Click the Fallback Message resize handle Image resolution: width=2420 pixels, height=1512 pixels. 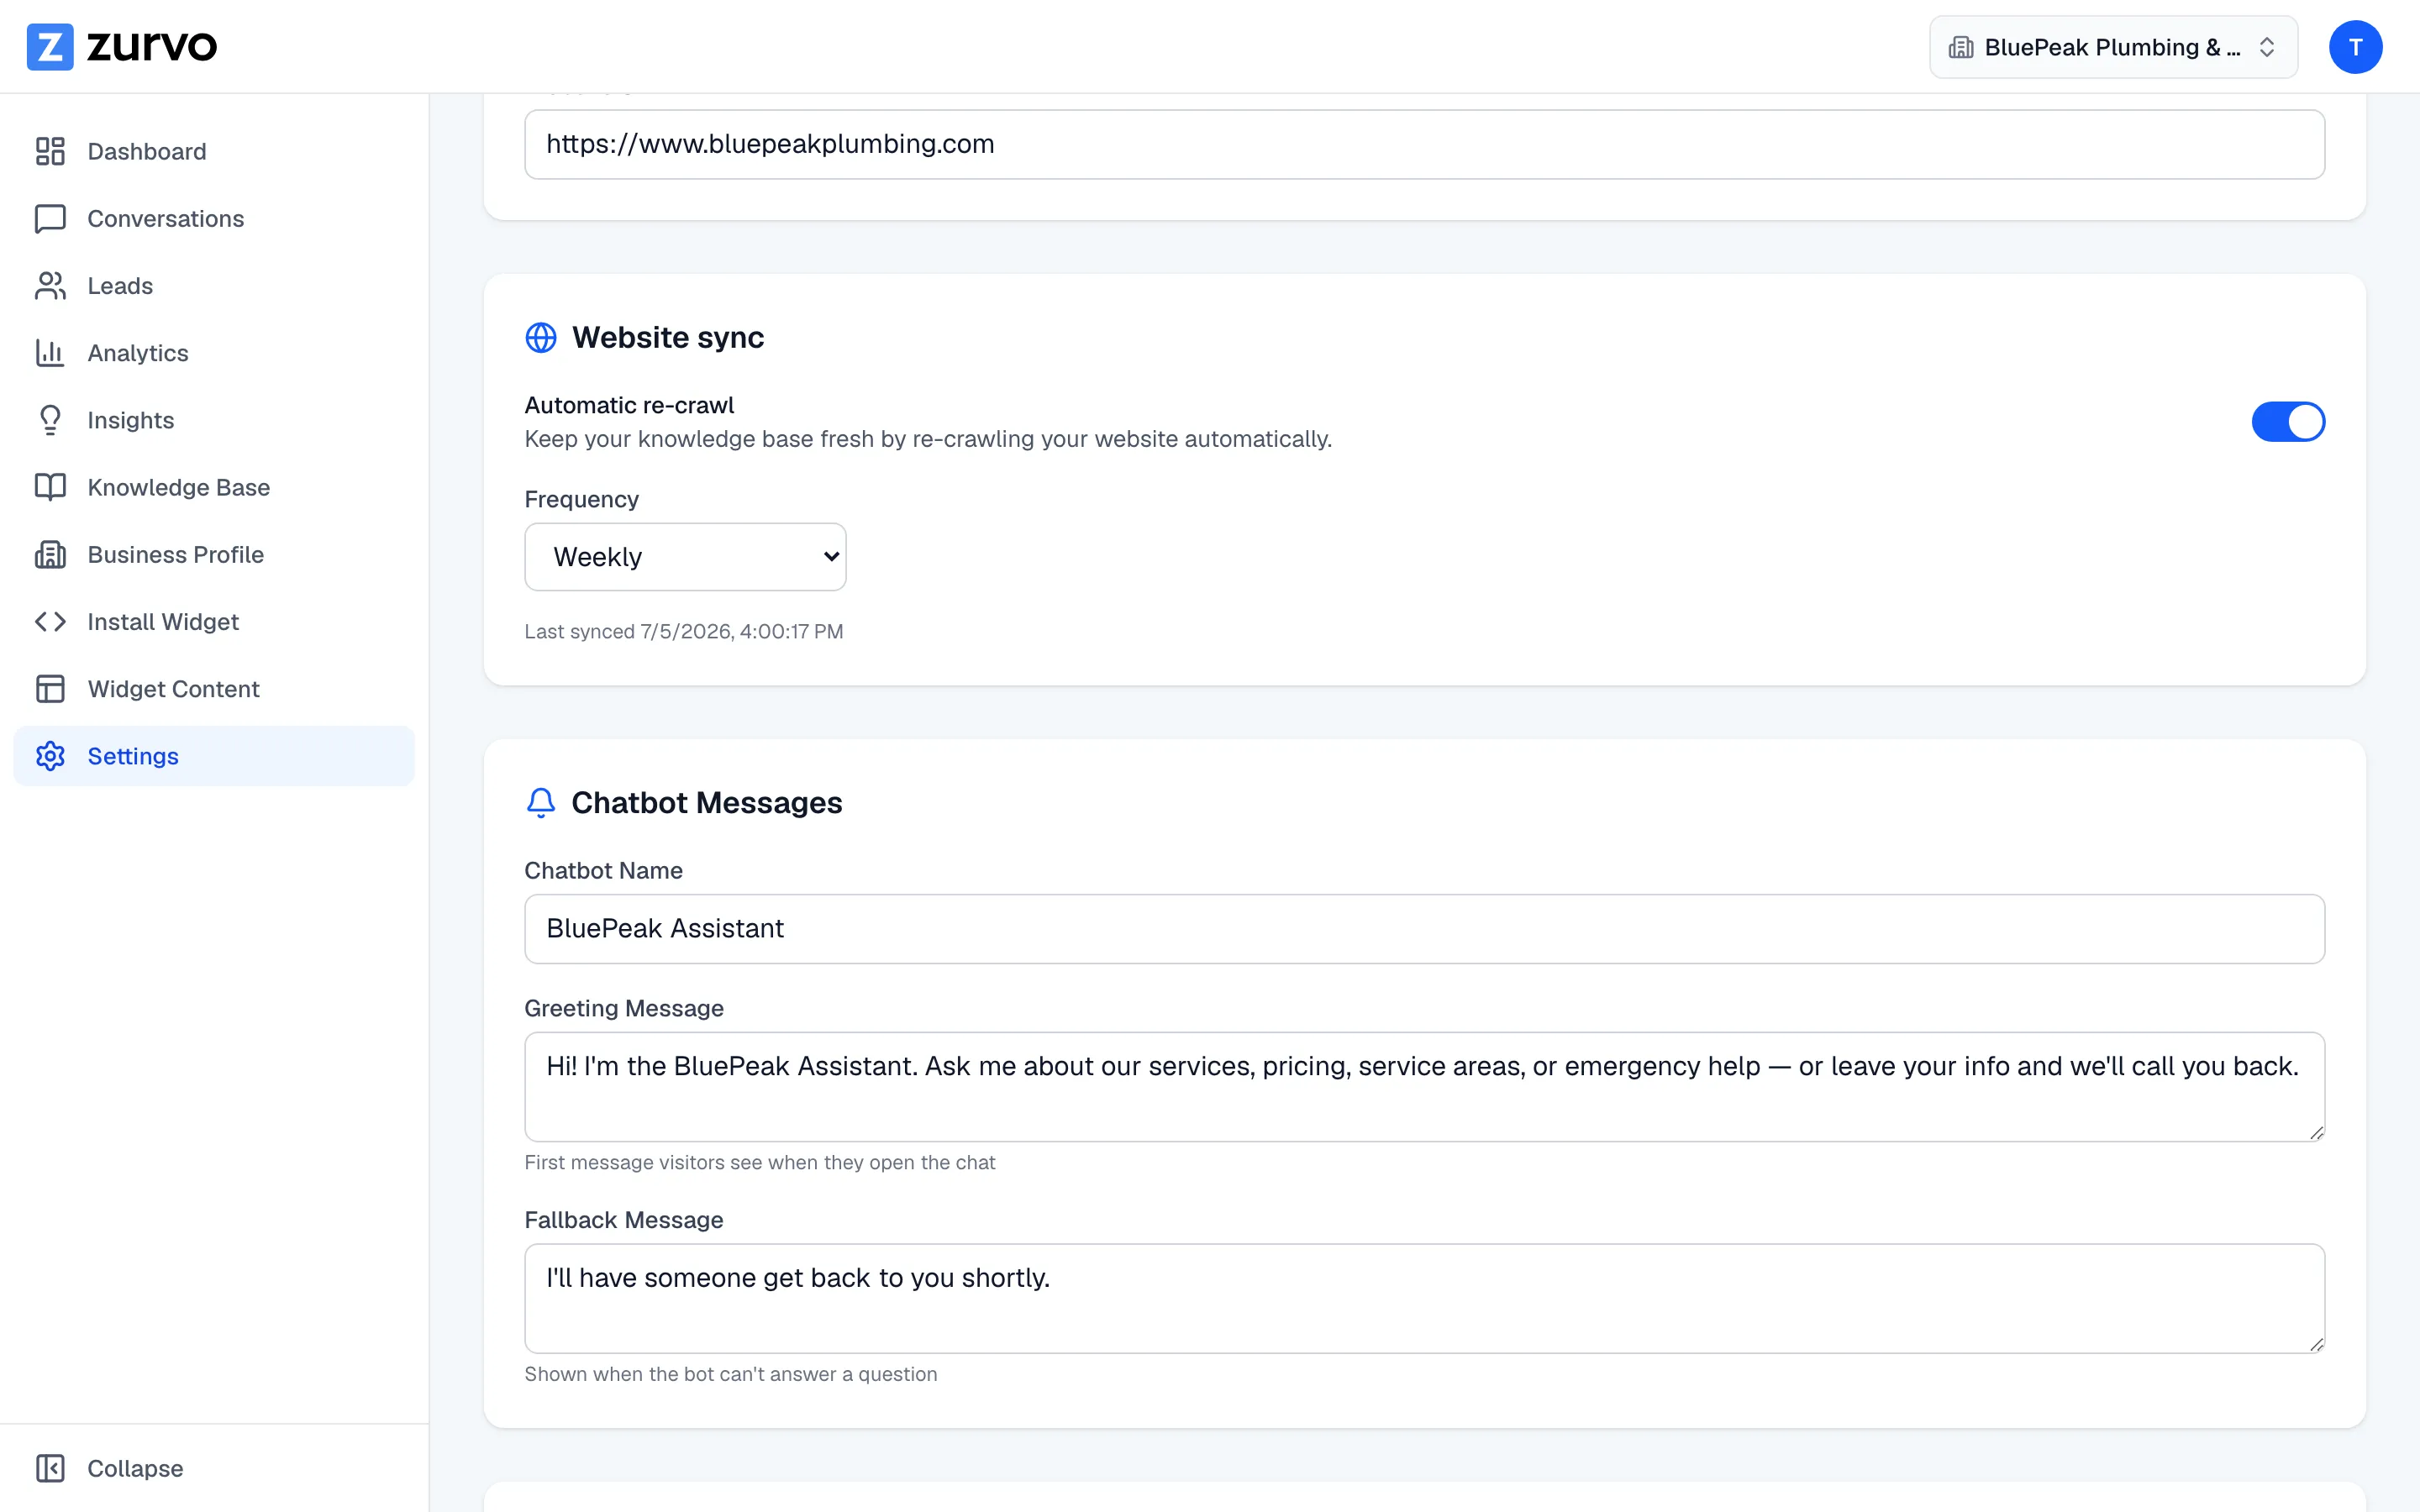point(2316,1345)
